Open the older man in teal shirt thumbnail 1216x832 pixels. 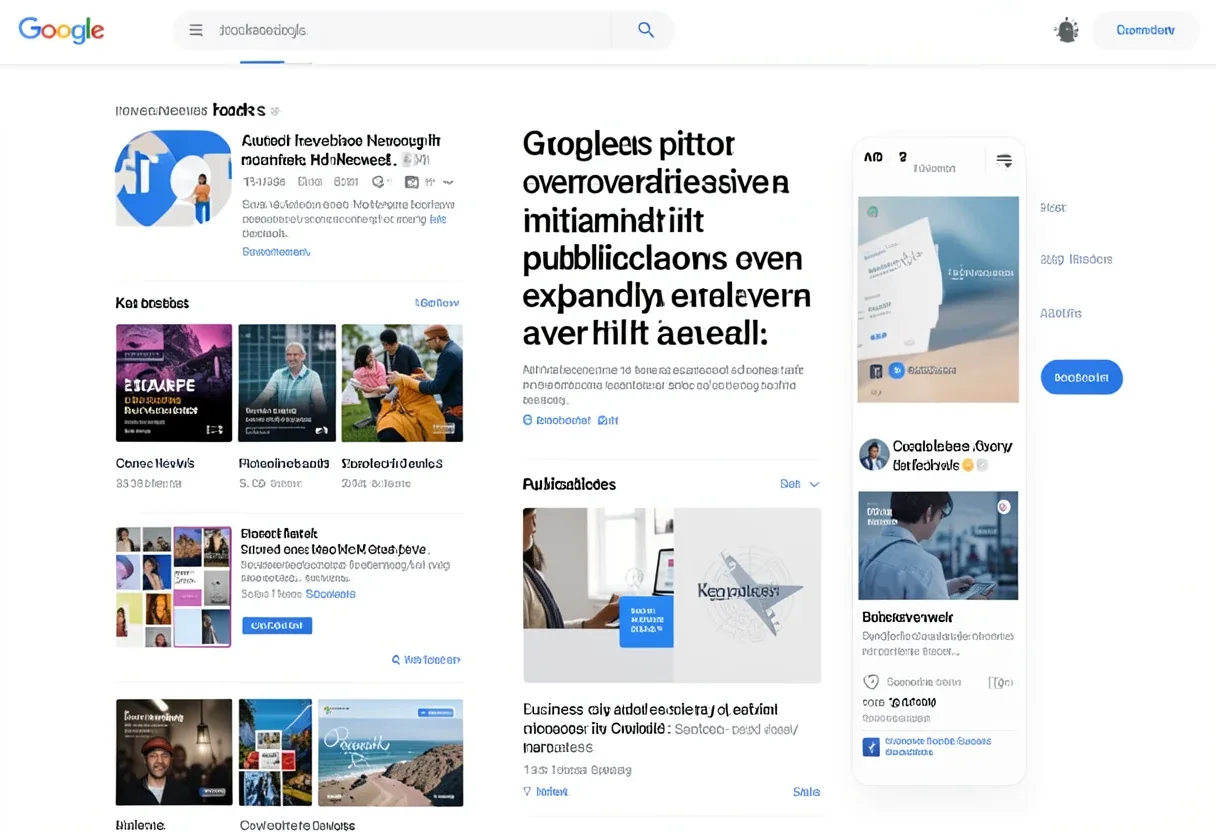click(287, 383)
